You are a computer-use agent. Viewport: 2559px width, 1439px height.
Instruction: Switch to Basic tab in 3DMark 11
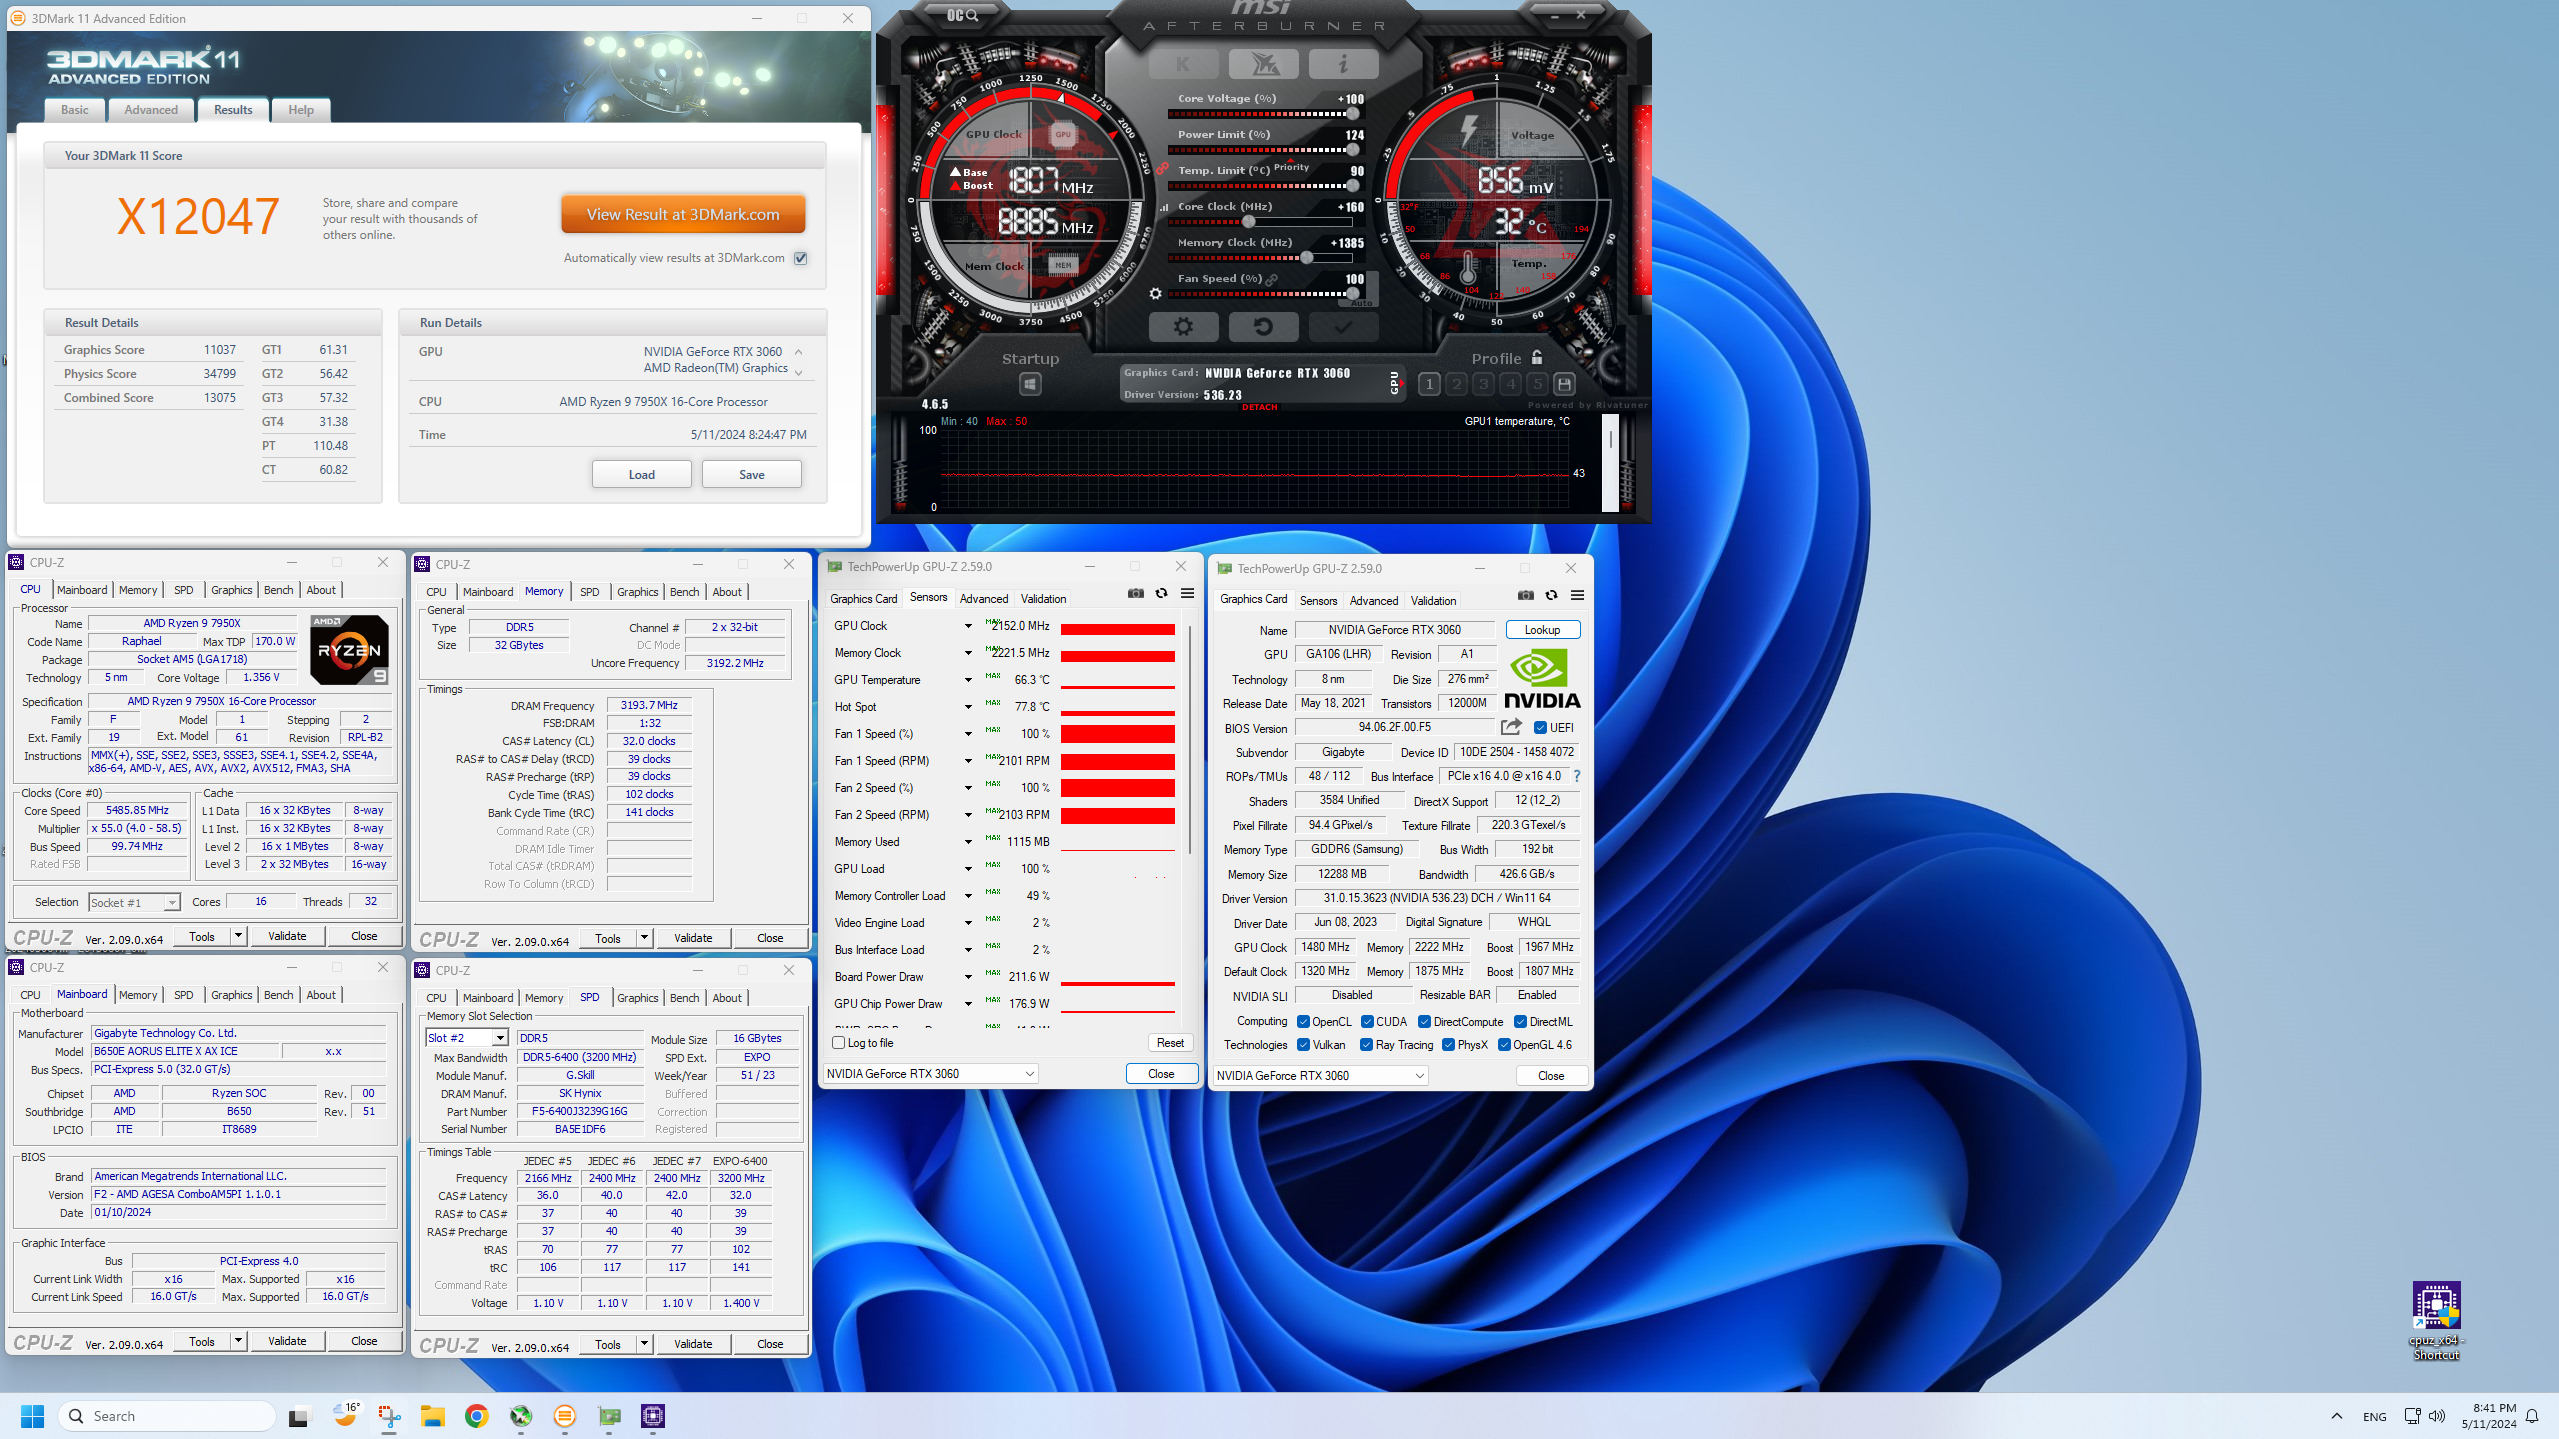coord(75,110)
